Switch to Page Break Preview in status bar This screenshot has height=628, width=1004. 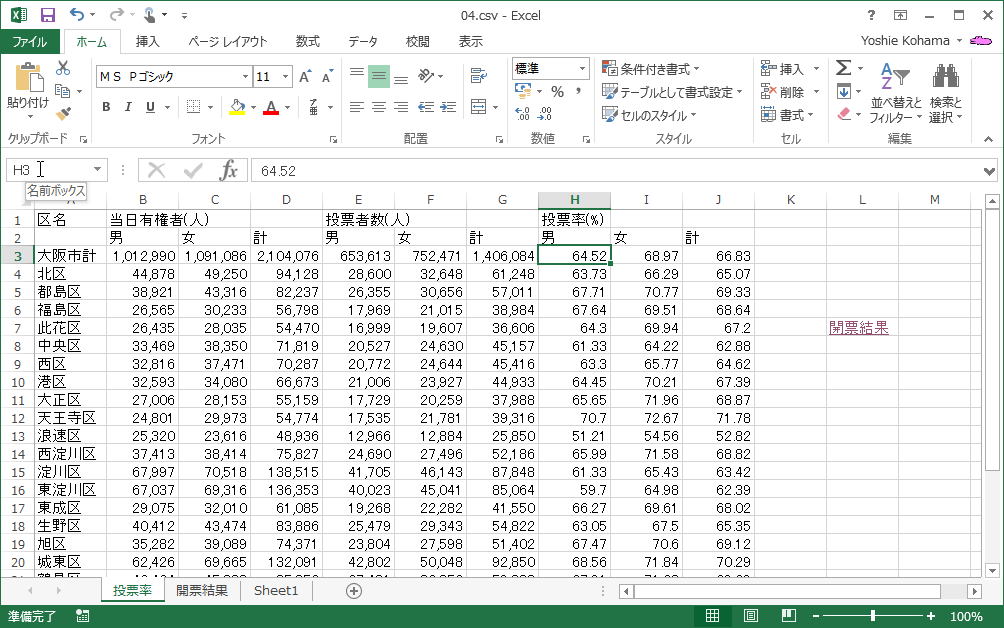coord(789,616)
